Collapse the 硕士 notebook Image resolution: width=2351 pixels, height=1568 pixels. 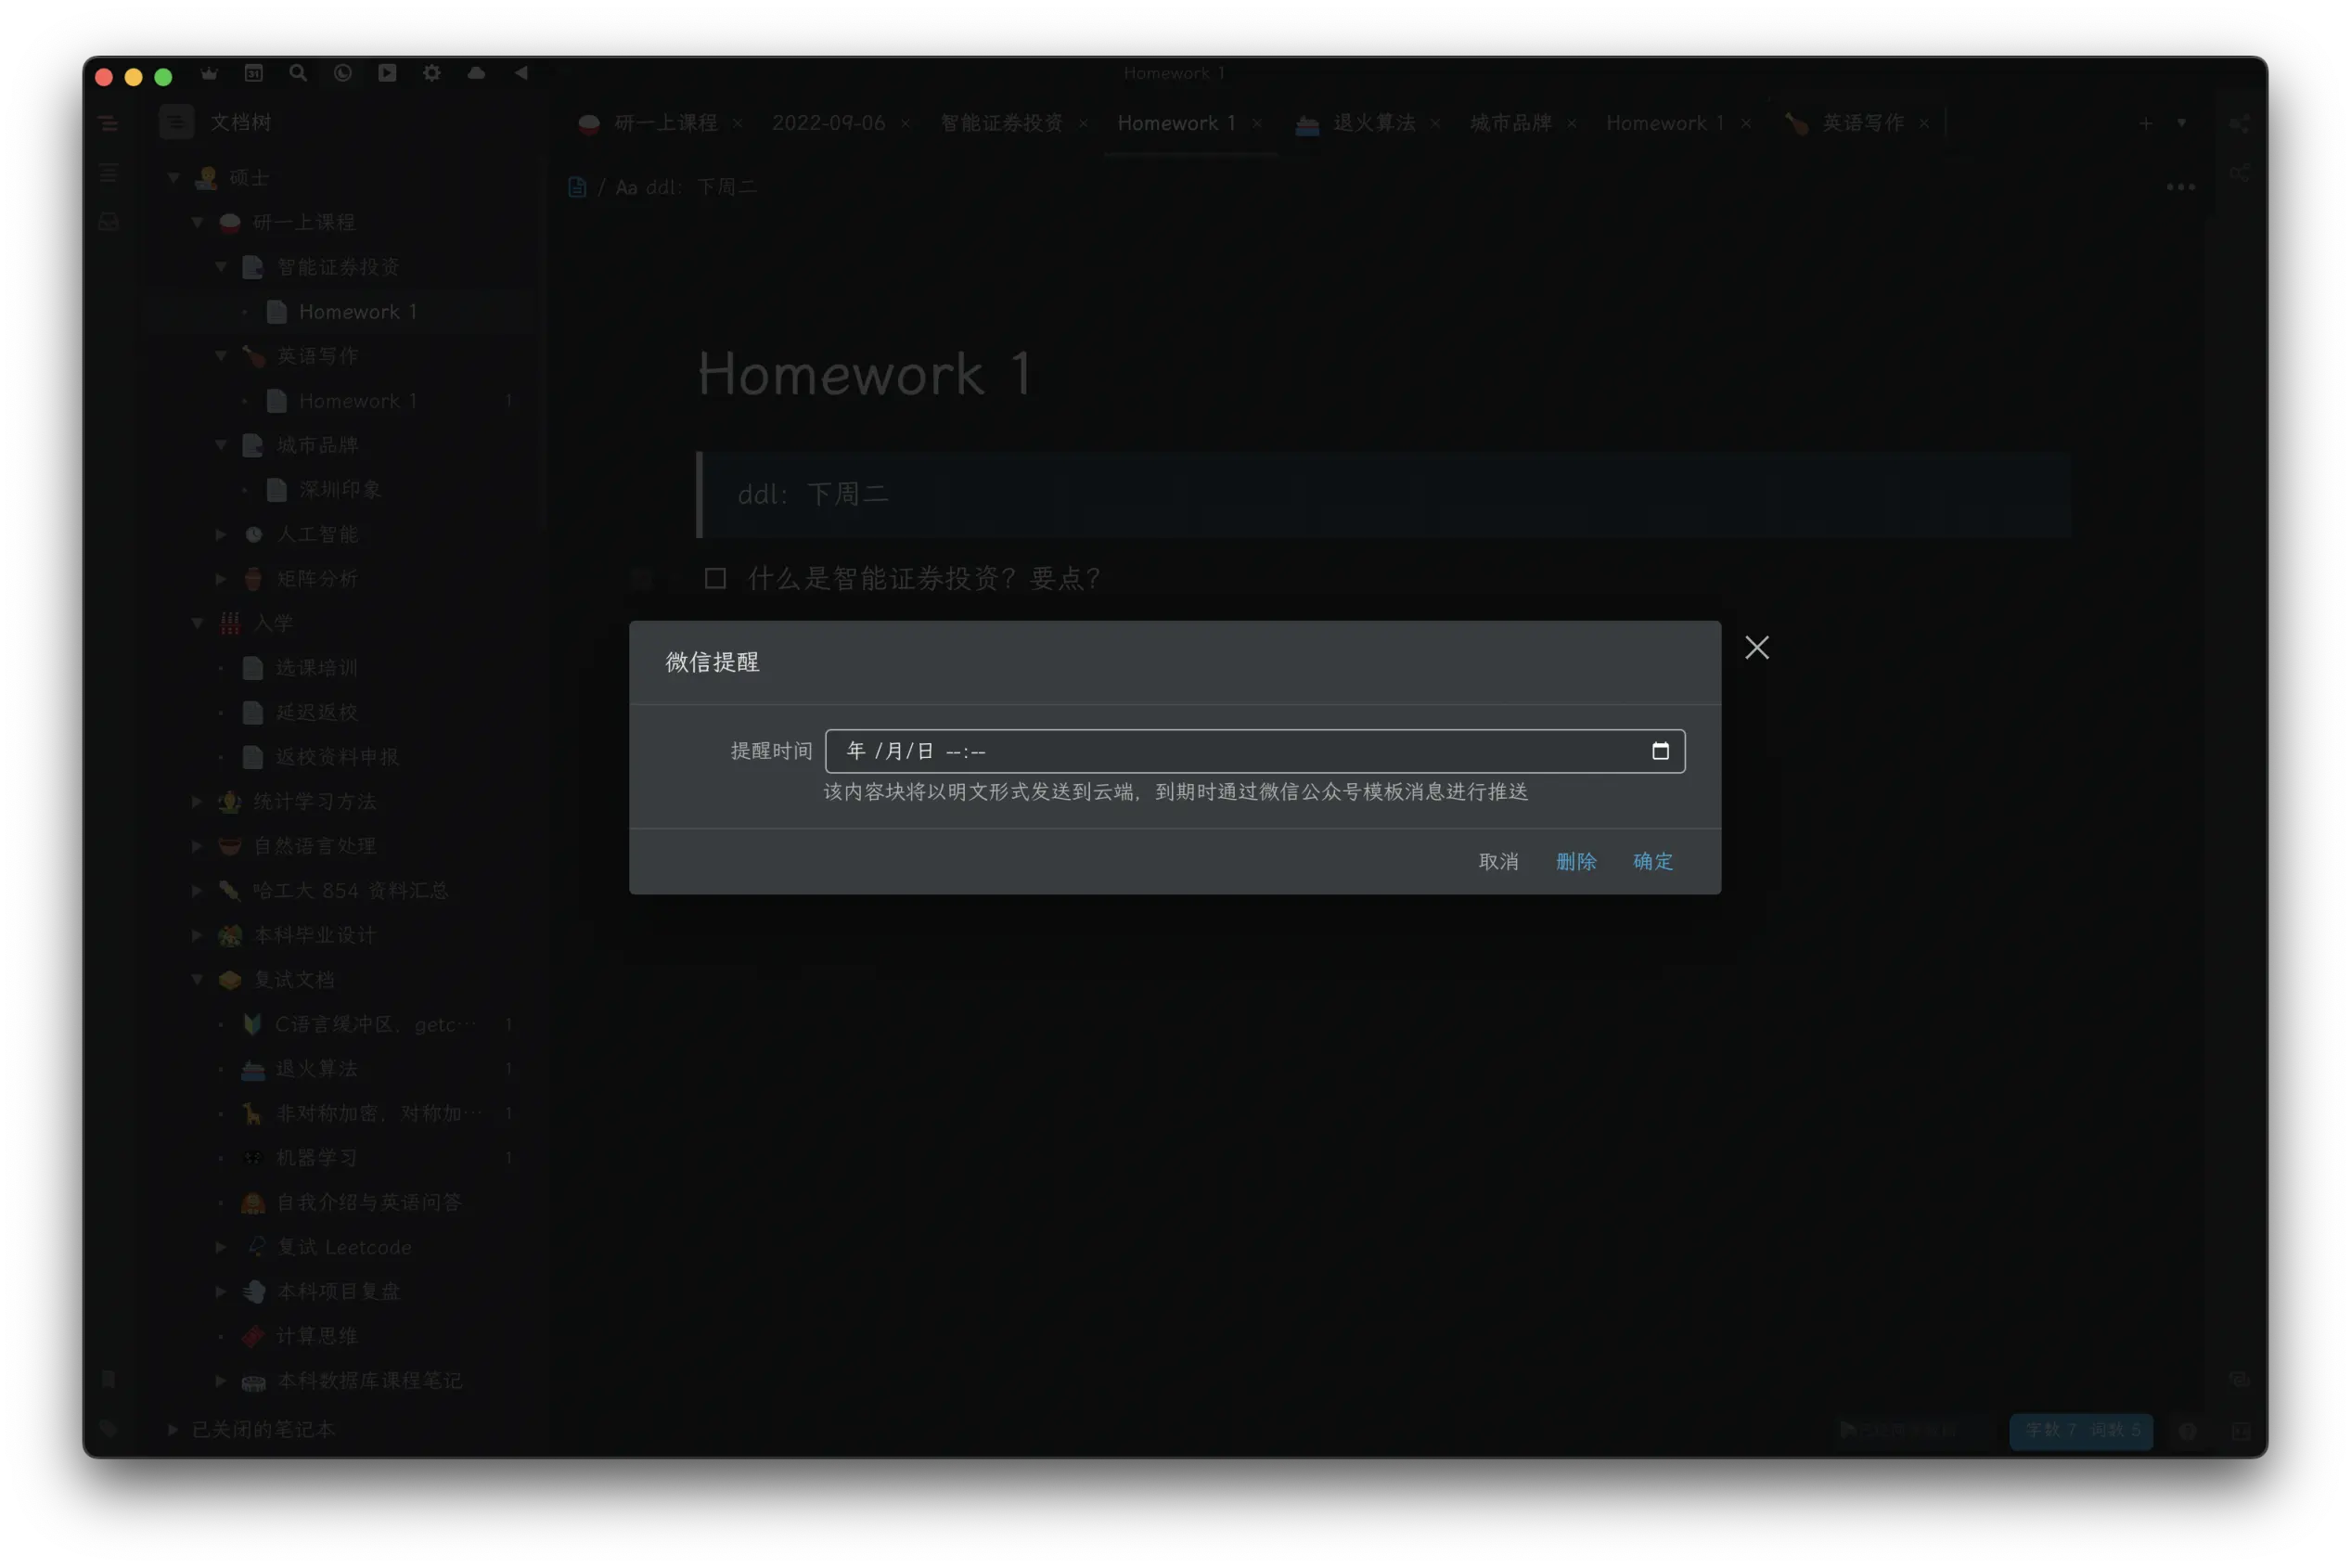174,178
